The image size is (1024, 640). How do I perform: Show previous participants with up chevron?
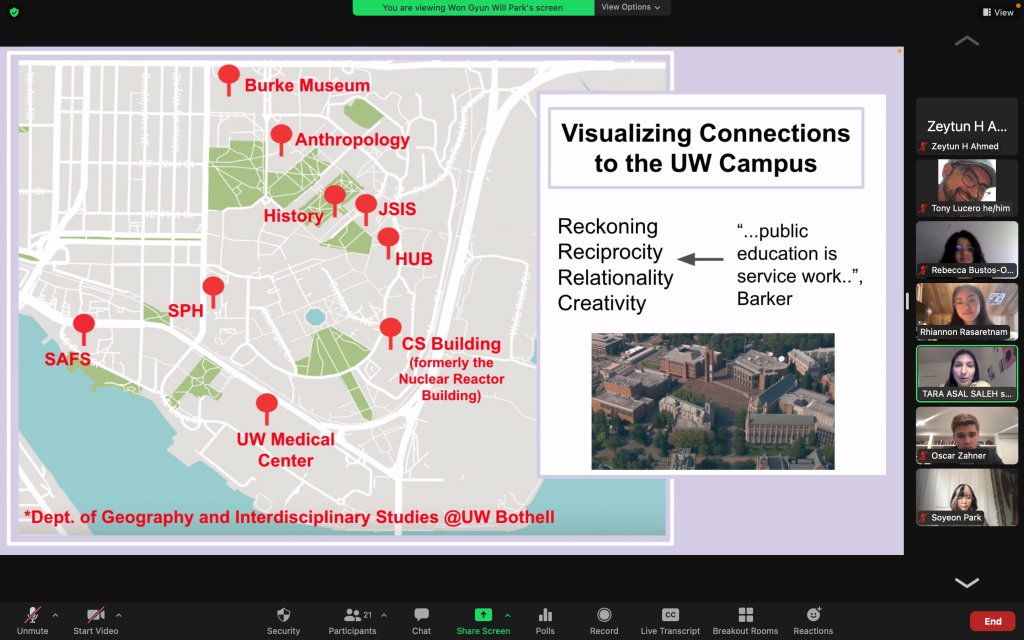pos(967,41)
